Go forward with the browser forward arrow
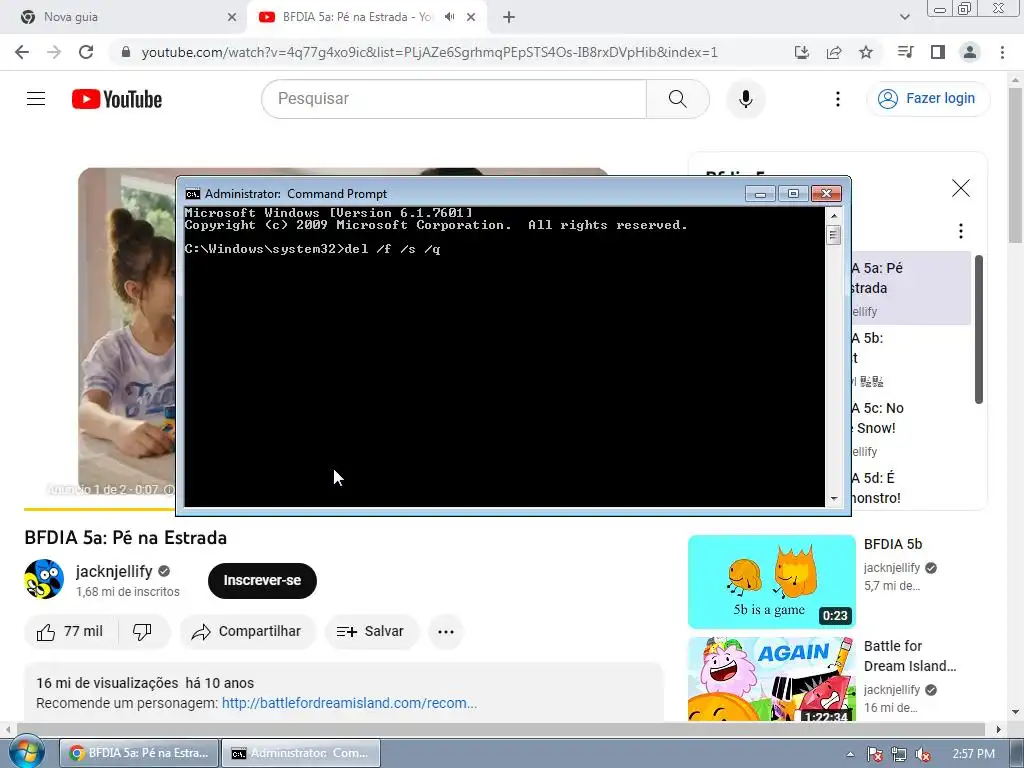Screen dimensions: 1024x768 54,52
